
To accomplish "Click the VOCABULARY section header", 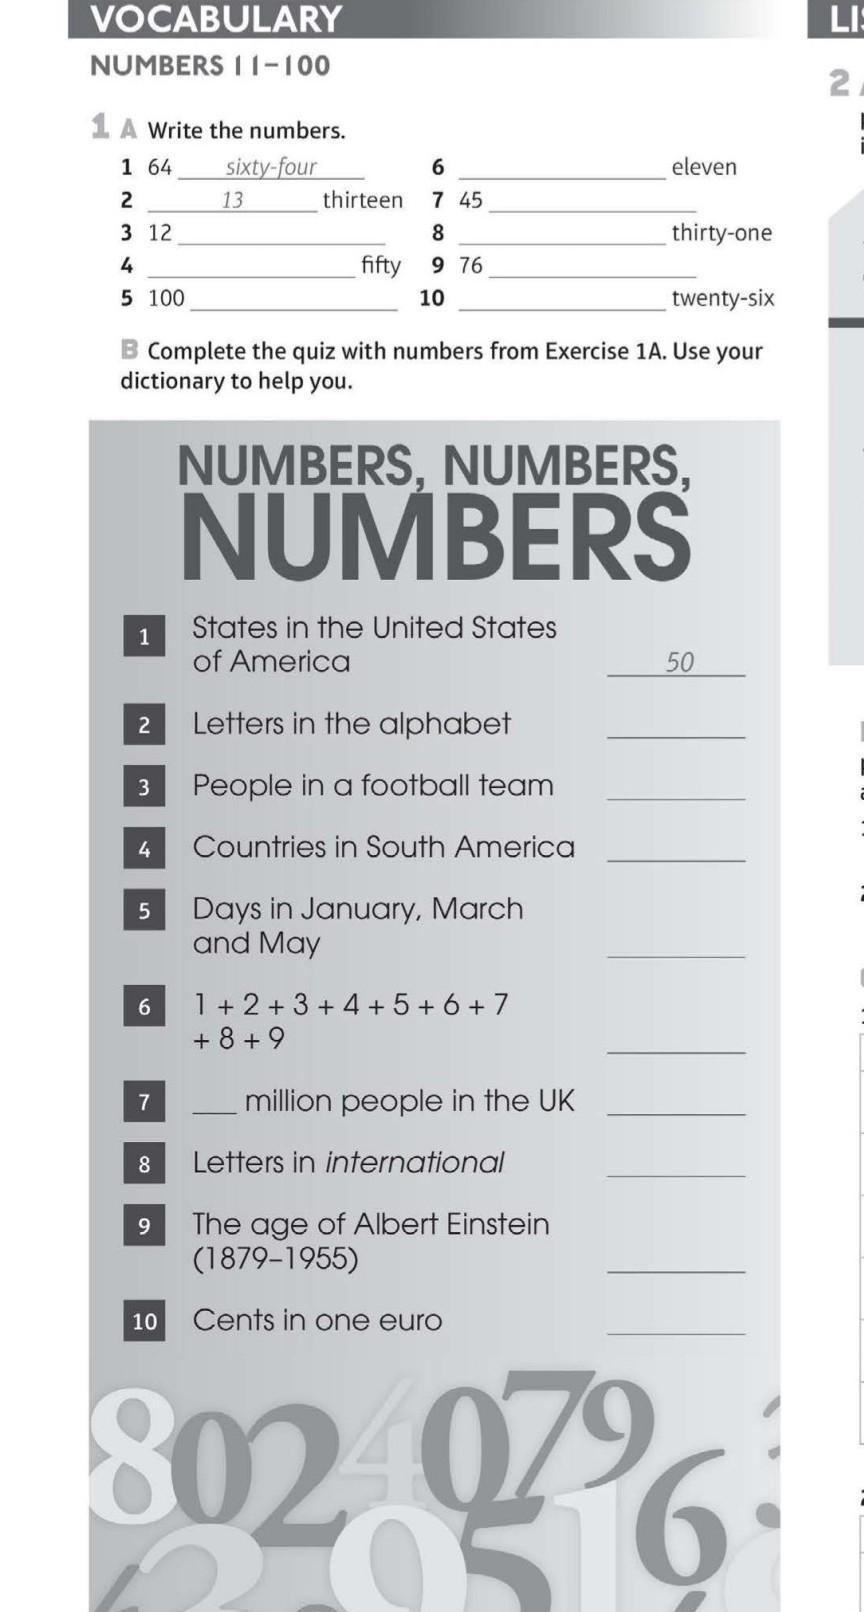I will point(216,19).
